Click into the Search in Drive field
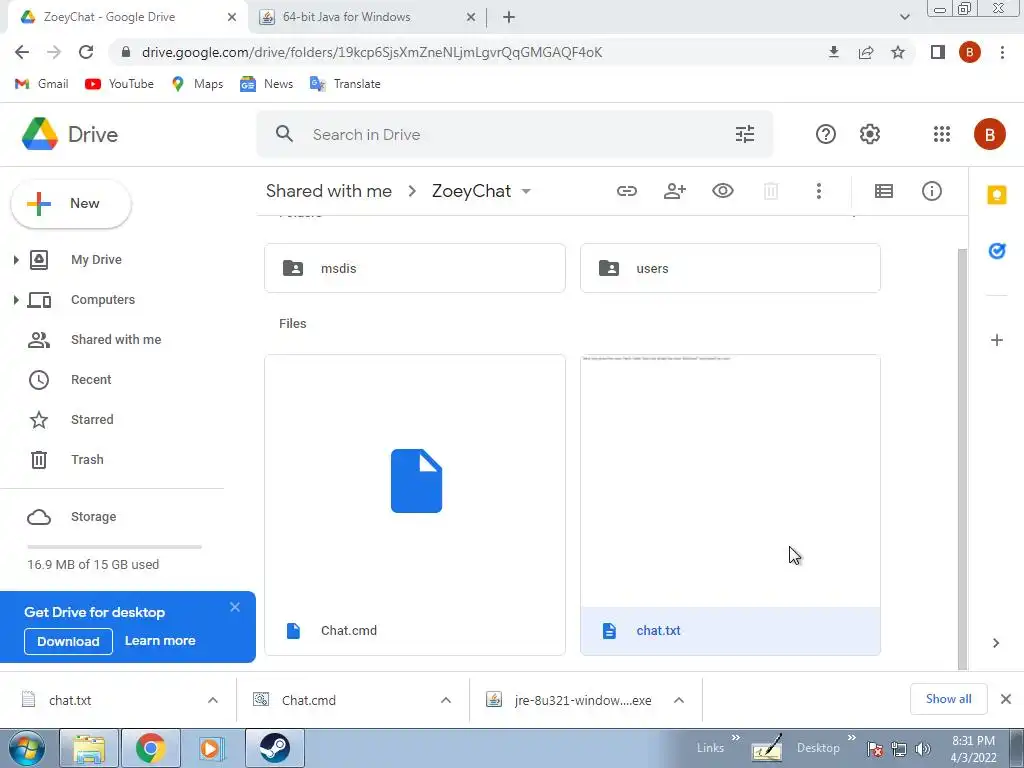The image size is (1024, 768). [x=515, y=134]
